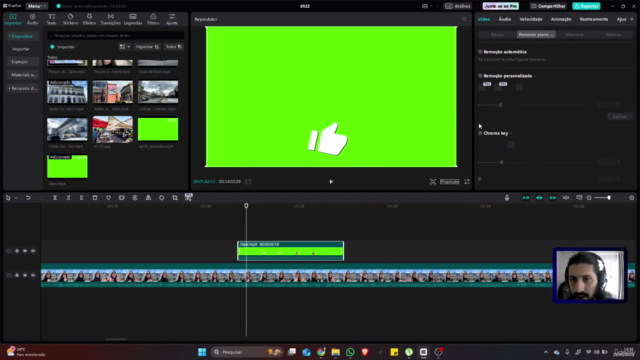Click the add marker icon in timeline toolbar
The width and height of the screenshot is (640, 360).
[108, 198]
